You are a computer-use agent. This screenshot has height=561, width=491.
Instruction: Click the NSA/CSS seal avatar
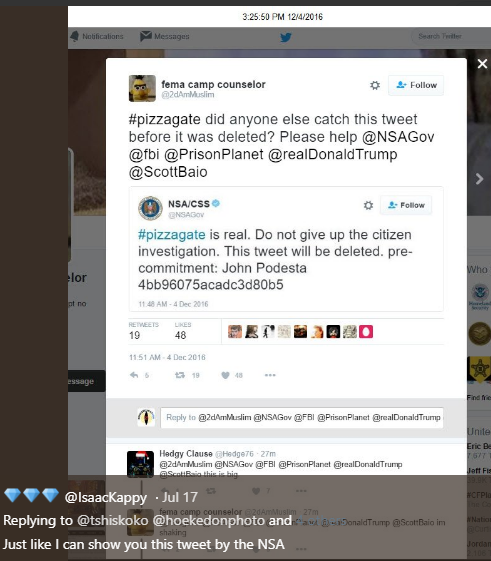pos(150,208)
